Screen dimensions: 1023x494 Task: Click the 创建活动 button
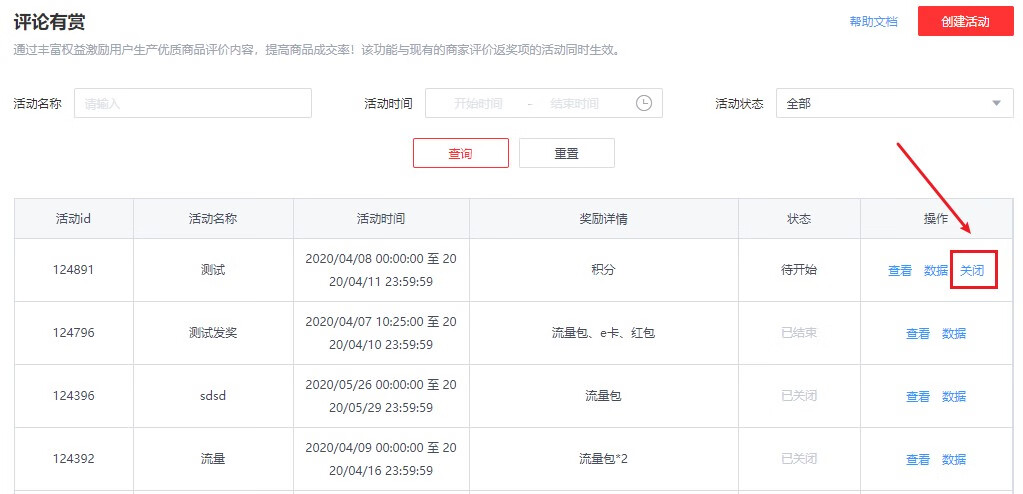click(966, 22)
